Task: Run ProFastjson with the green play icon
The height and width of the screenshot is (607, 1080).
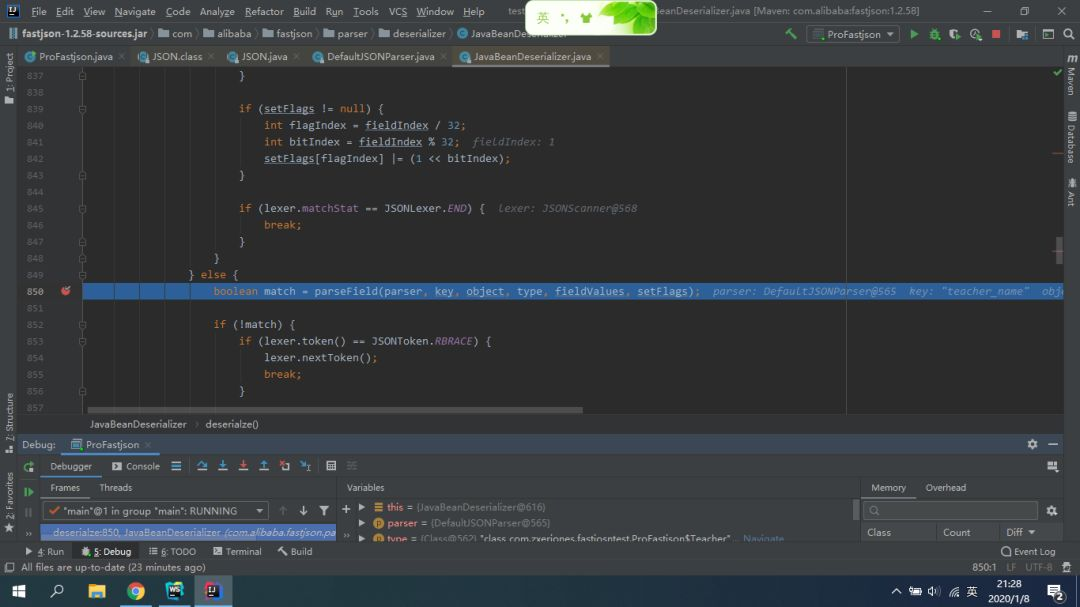Action: [x=914, y=34]
